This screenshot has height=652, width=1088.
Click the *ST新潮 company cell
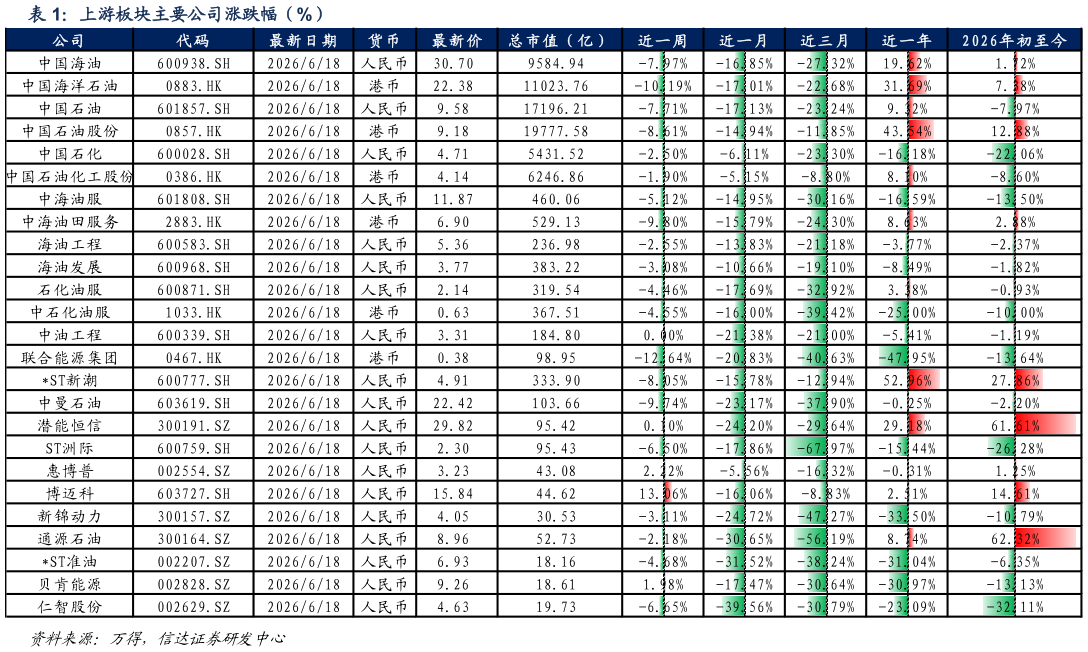[69, 381]
